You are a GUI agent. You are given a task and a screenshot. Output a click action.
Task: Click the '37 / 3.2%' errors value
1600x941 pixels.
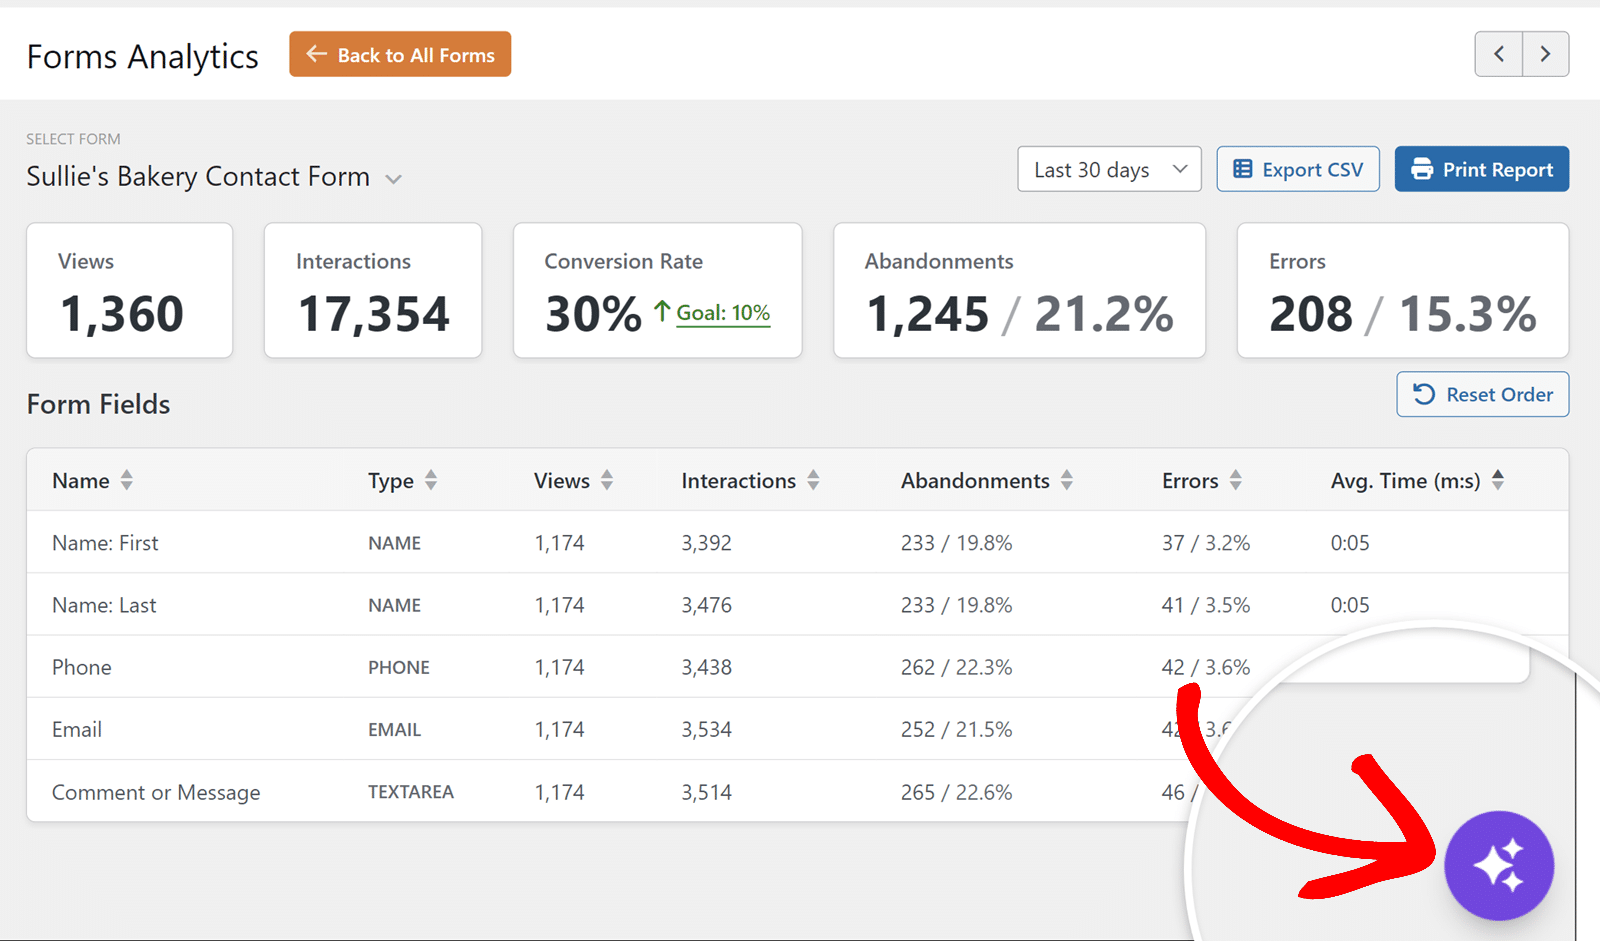[1206, 543]
